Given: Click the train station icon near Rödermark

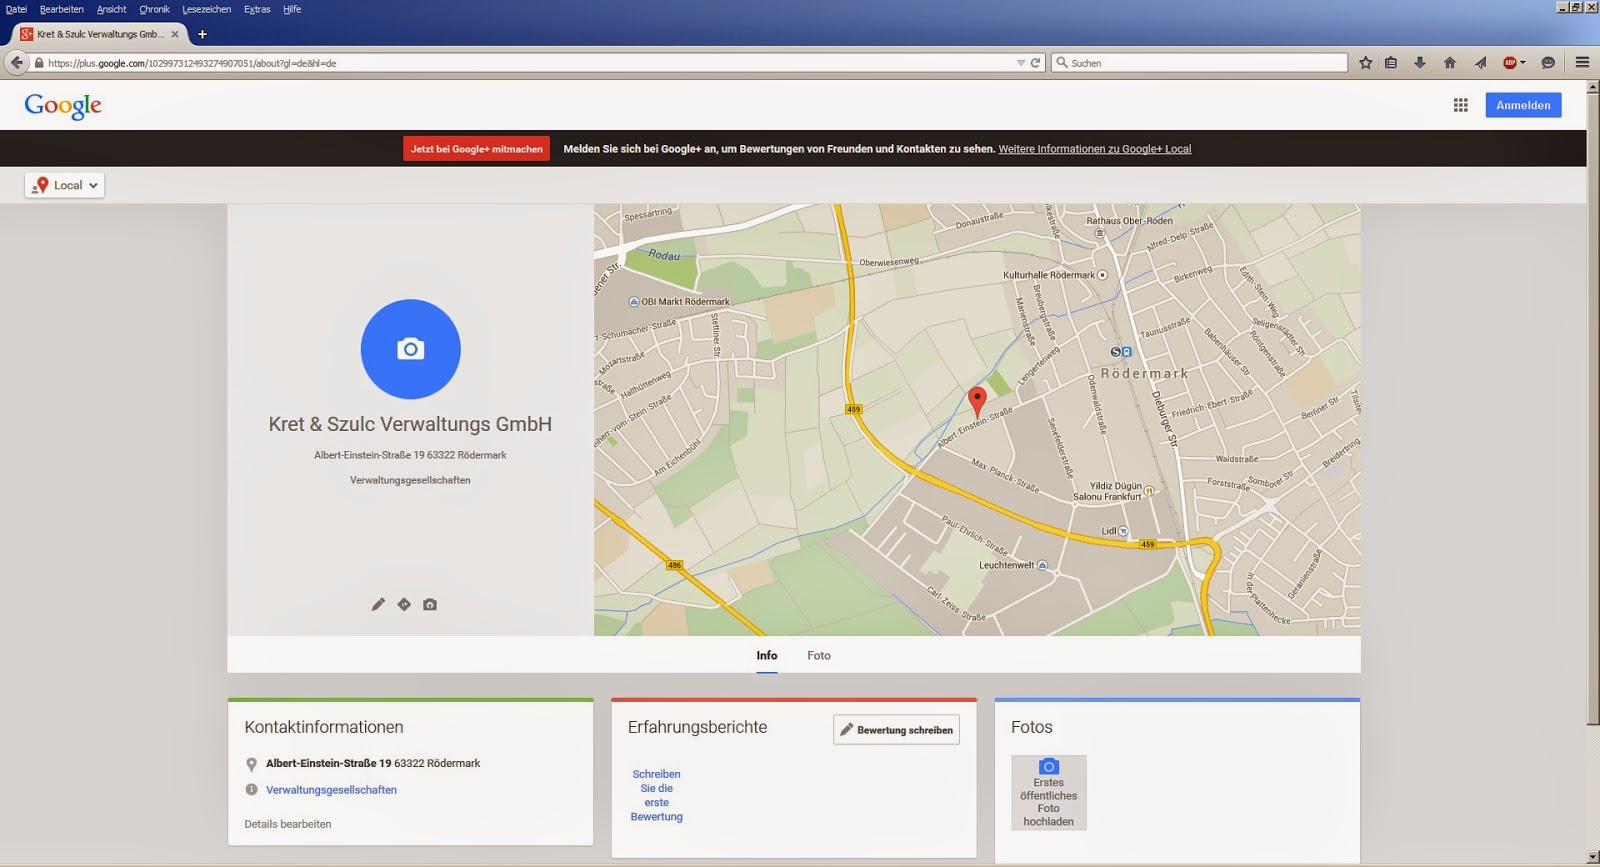Looking at the screenshot, I should tap(1121, 352).
